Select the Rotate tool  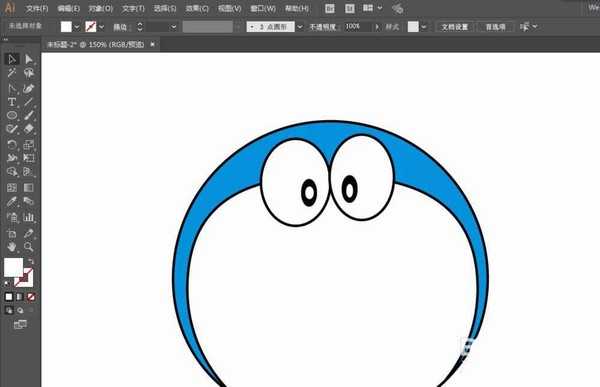pyautogui.click(x=12, y=145)
